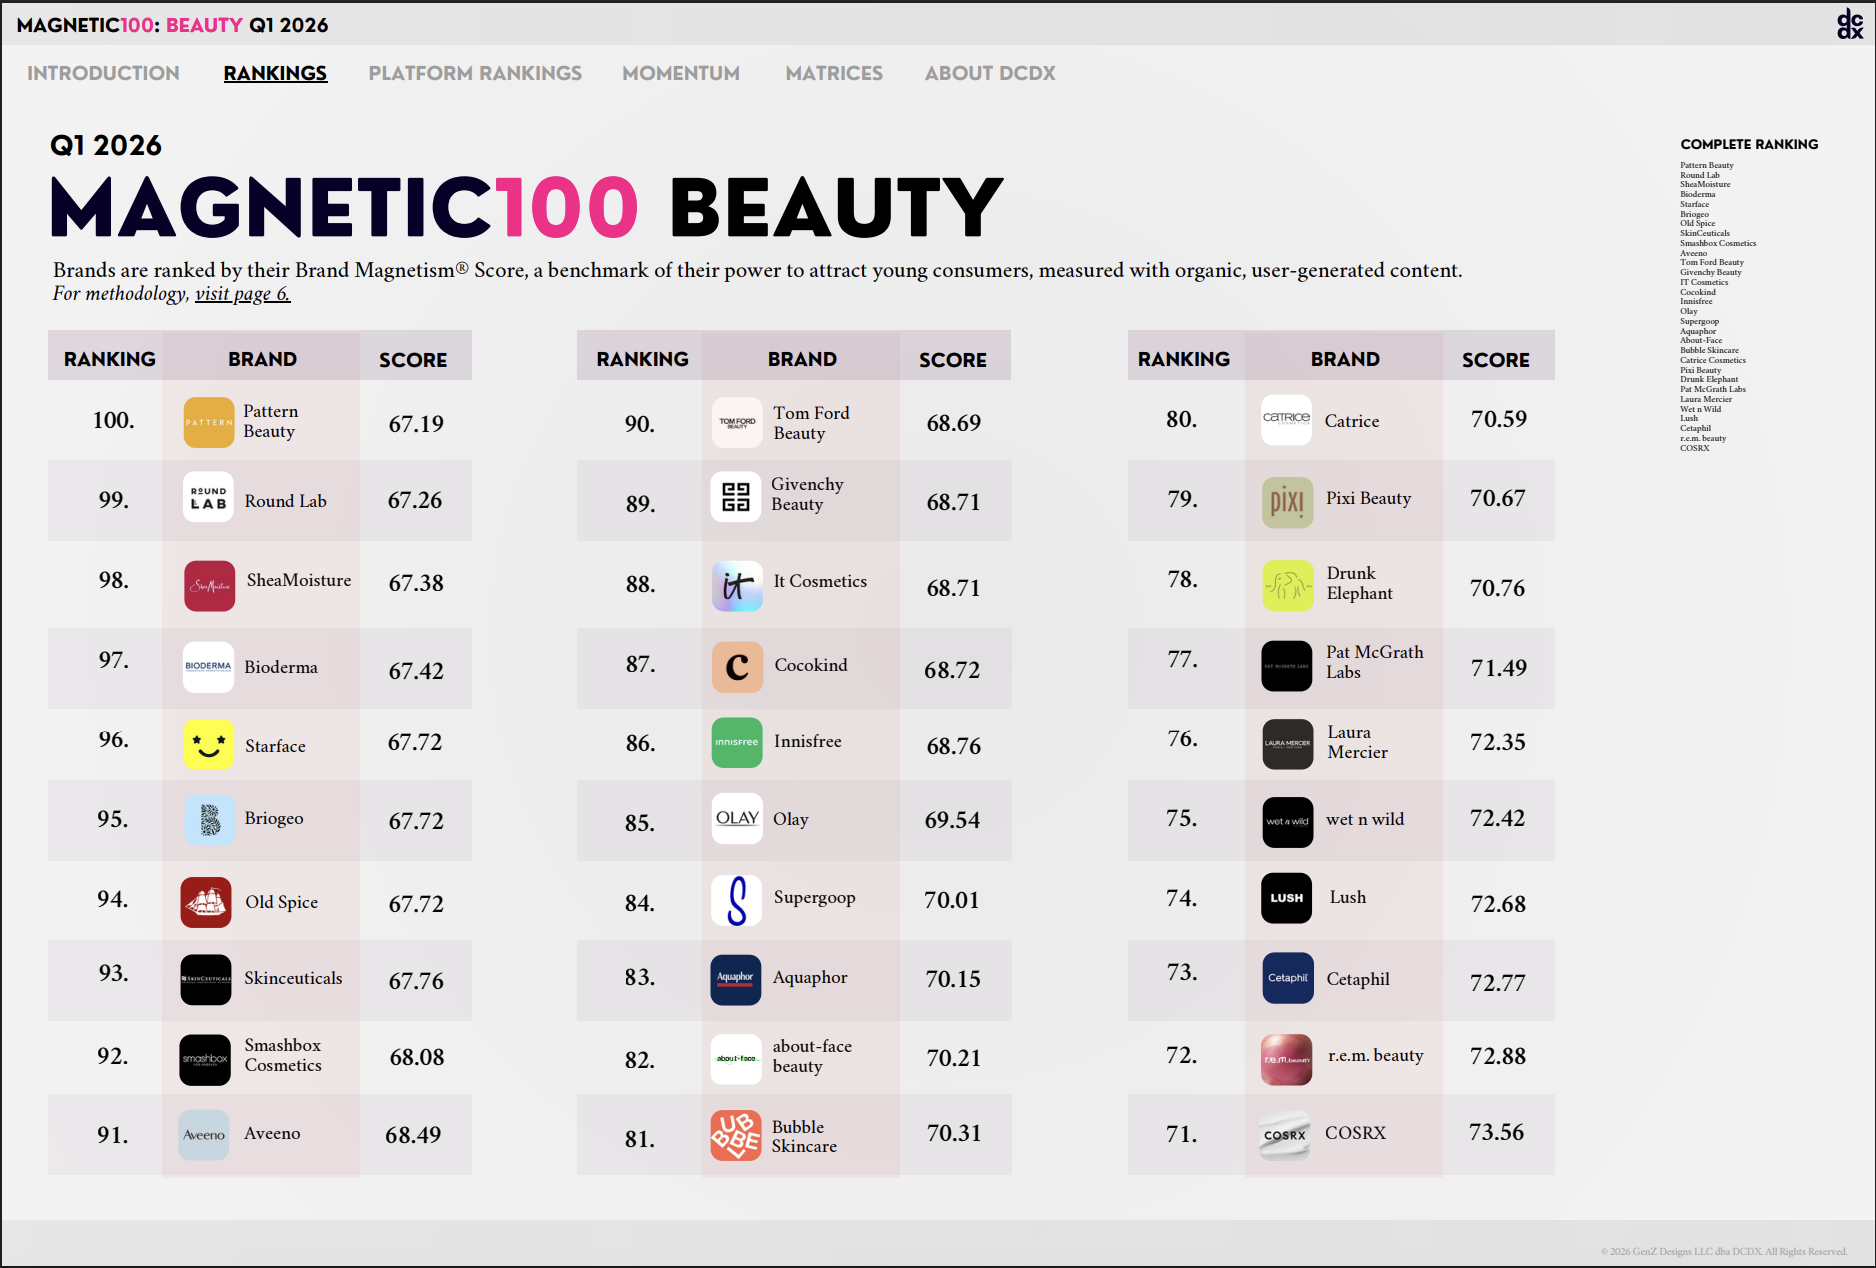Switch to Platform Rankings tab
The height and width of the screenshot is (1268, 1876).
[x=475, y=73]
